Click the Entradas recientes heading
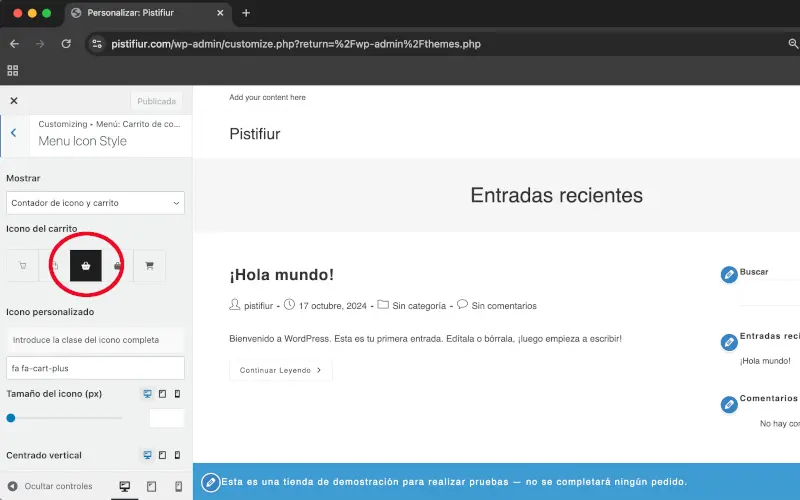This screenshot has width=800, height=500. (557, 195)
